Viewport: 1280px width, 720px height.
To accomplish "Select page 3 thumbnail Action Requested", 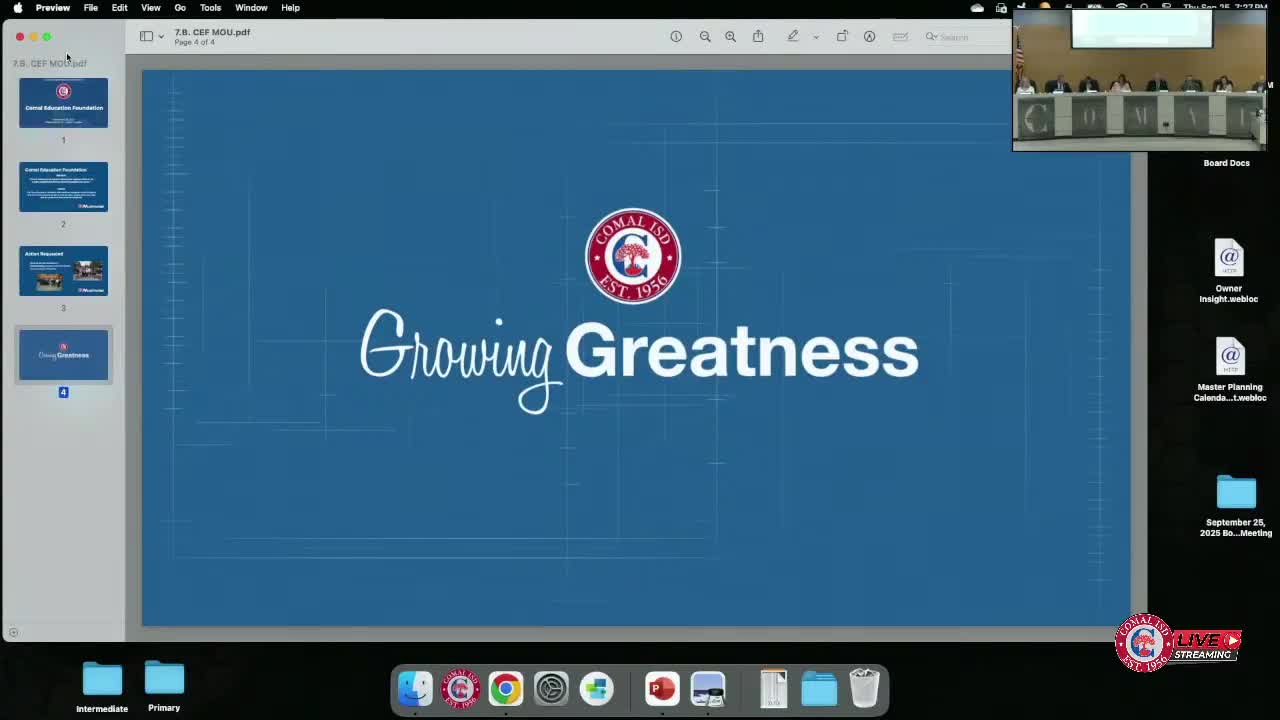I will pyautogui.click(x=63, y=271).
